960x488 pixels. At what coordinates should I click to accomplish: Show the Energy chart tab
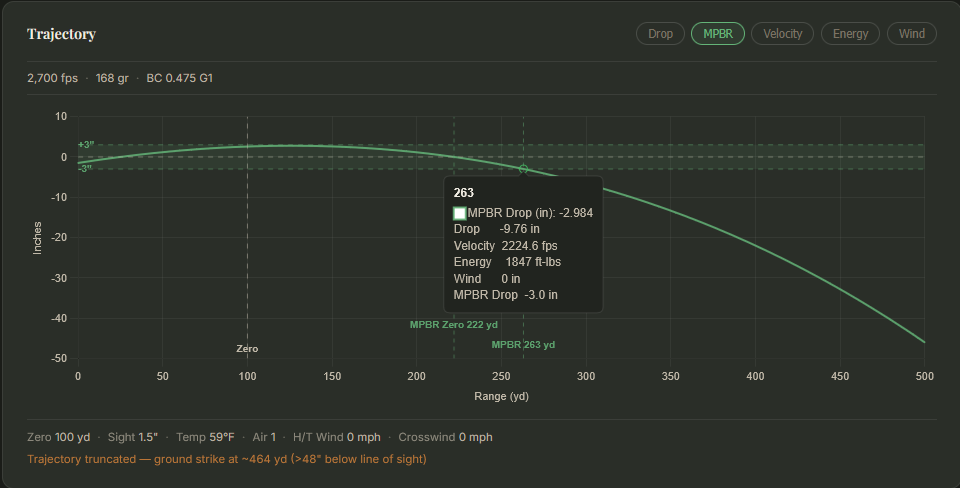850,34
